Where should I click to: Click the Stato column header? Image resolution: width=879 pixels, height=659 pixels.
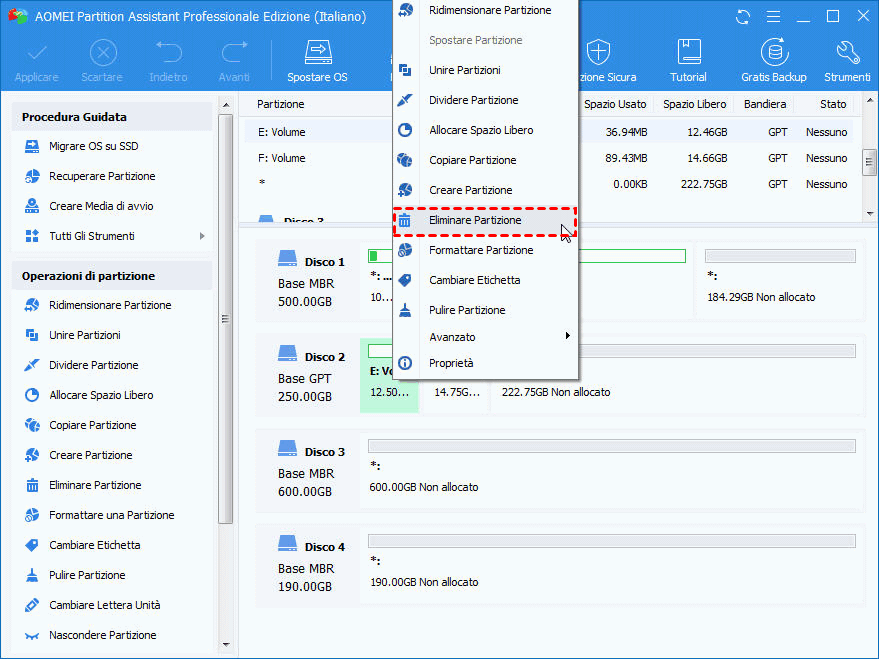(832, 104)
